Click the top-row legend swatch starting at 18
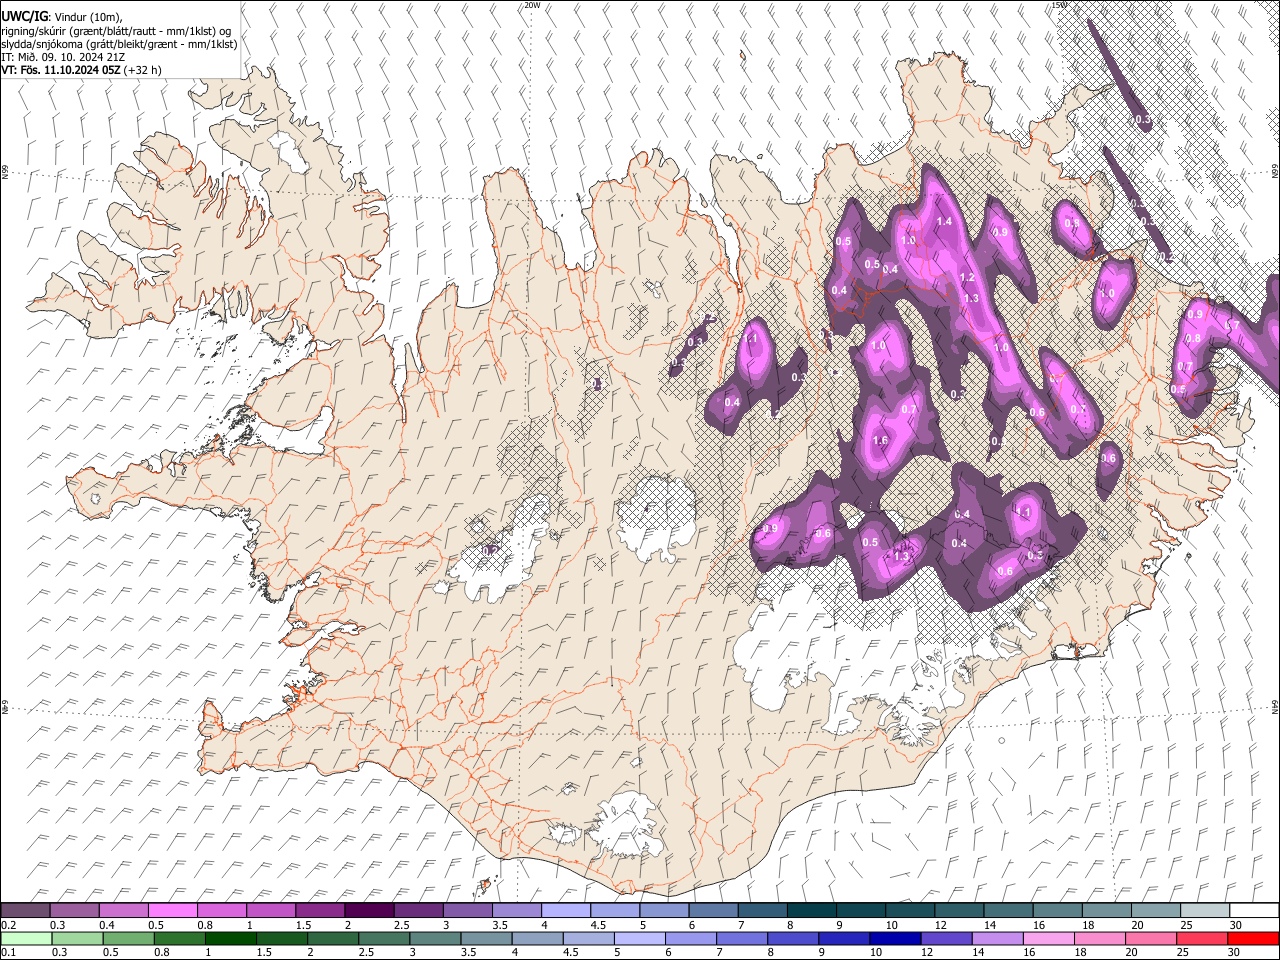The height and width of the screenshot is (960, 1280). pos(1106,911)
